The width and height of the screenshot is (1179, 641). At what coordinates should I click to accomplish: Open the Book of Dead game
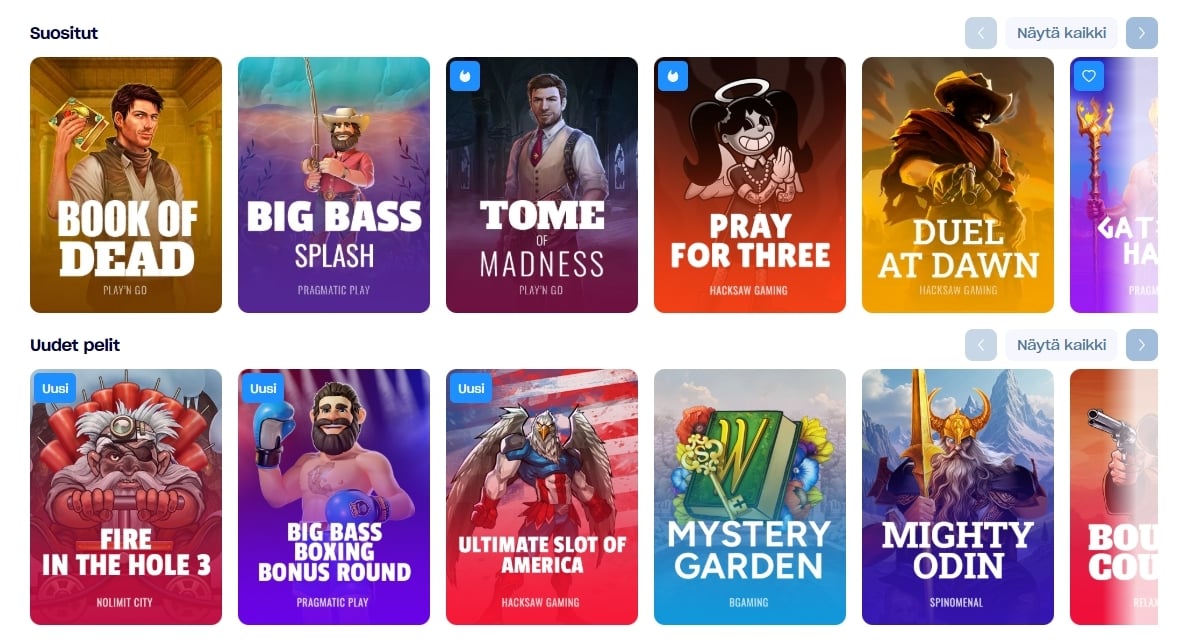(126, 185)
